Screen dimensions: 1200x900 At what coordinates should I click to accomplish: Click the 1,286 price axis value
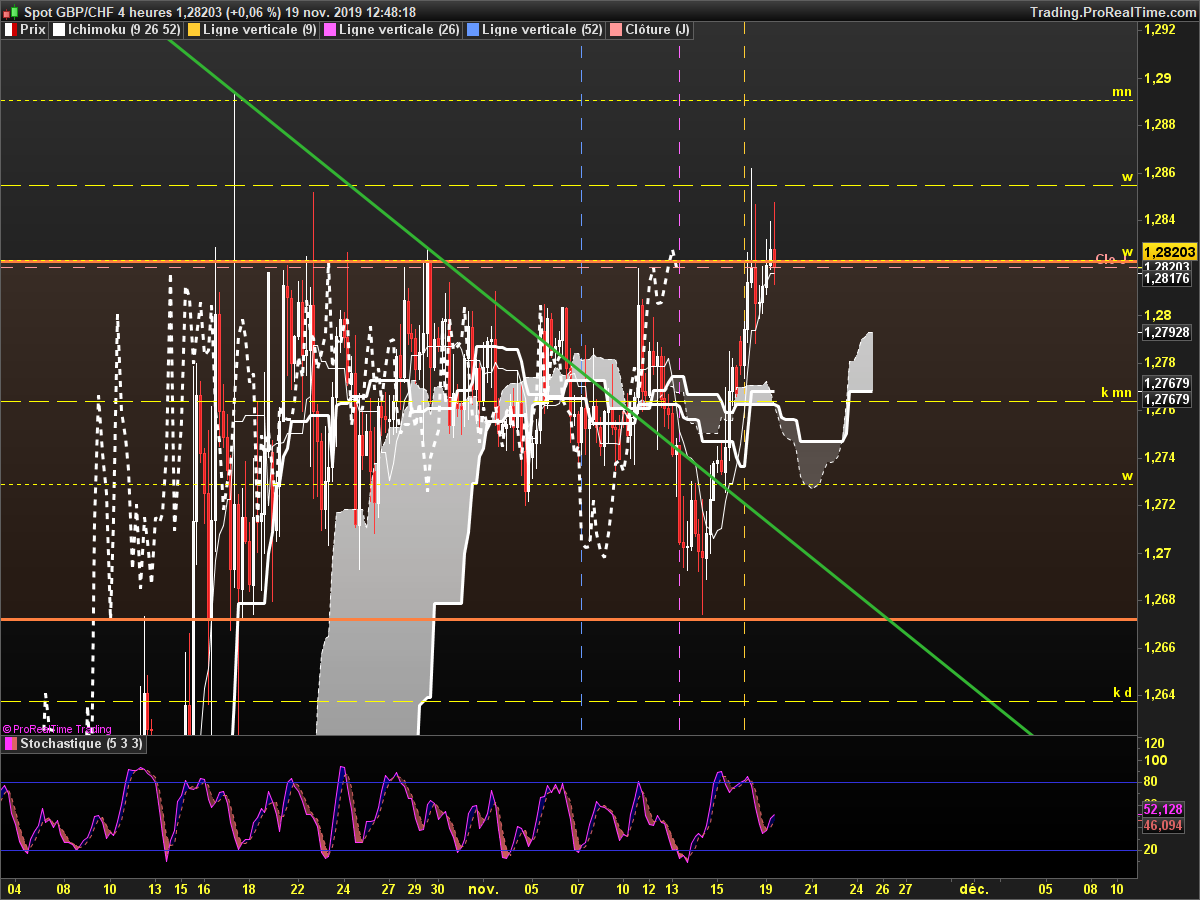(x=1160, y=173)
